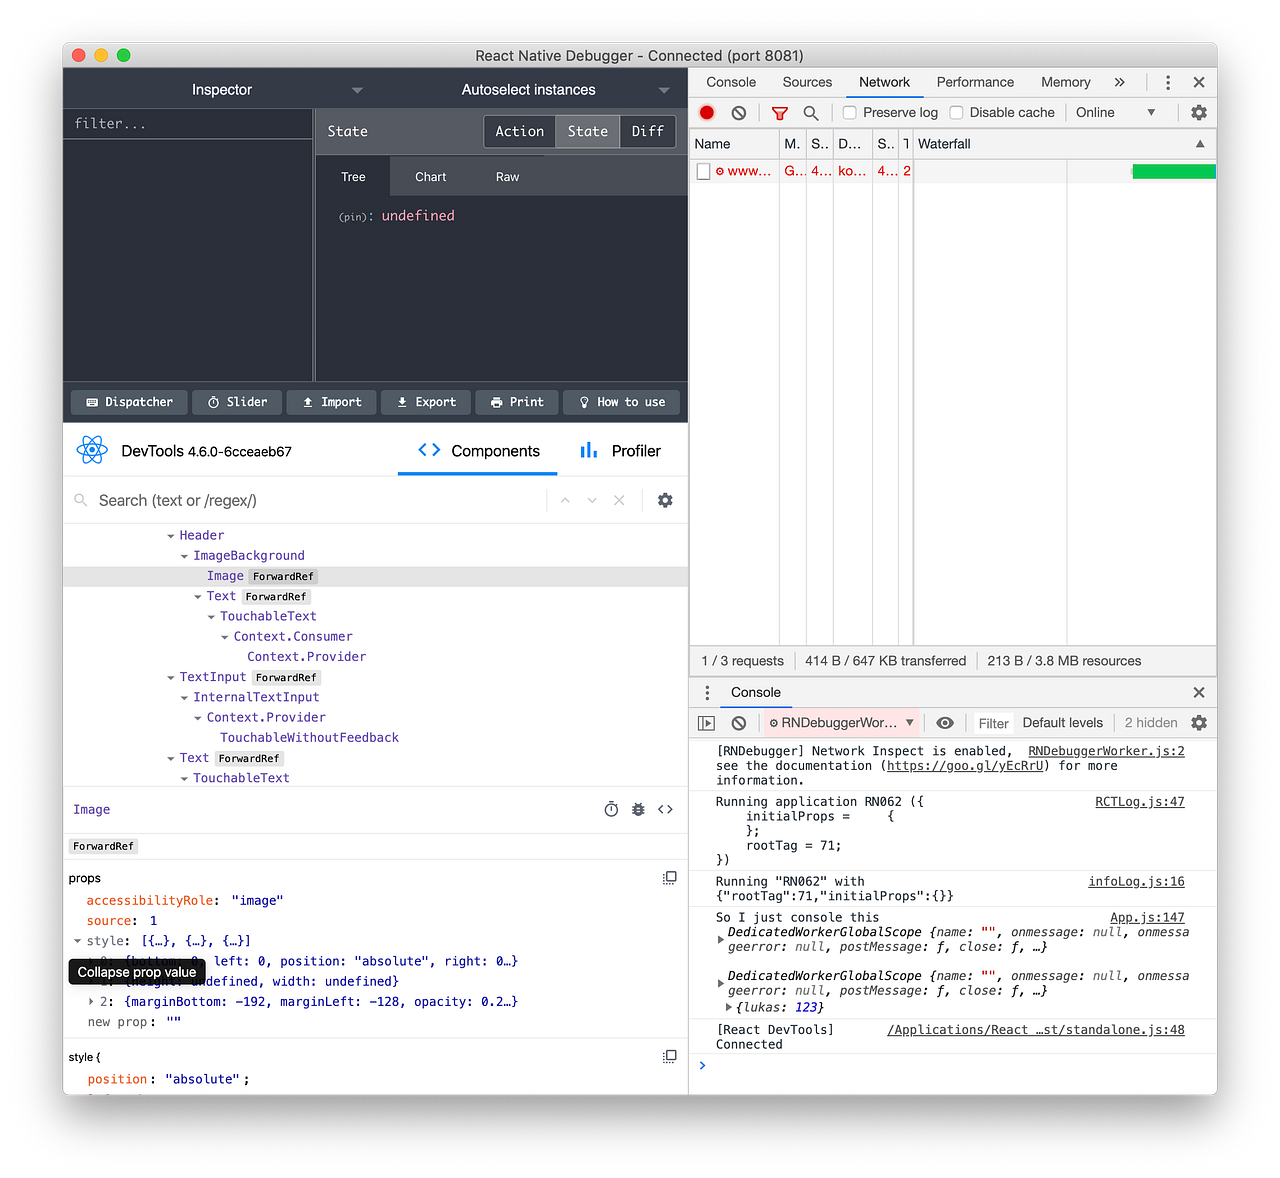This screenshot has width=1280, height=1178.
Task: Enable Disable cache checkbox
Action: tap(956, 113)
